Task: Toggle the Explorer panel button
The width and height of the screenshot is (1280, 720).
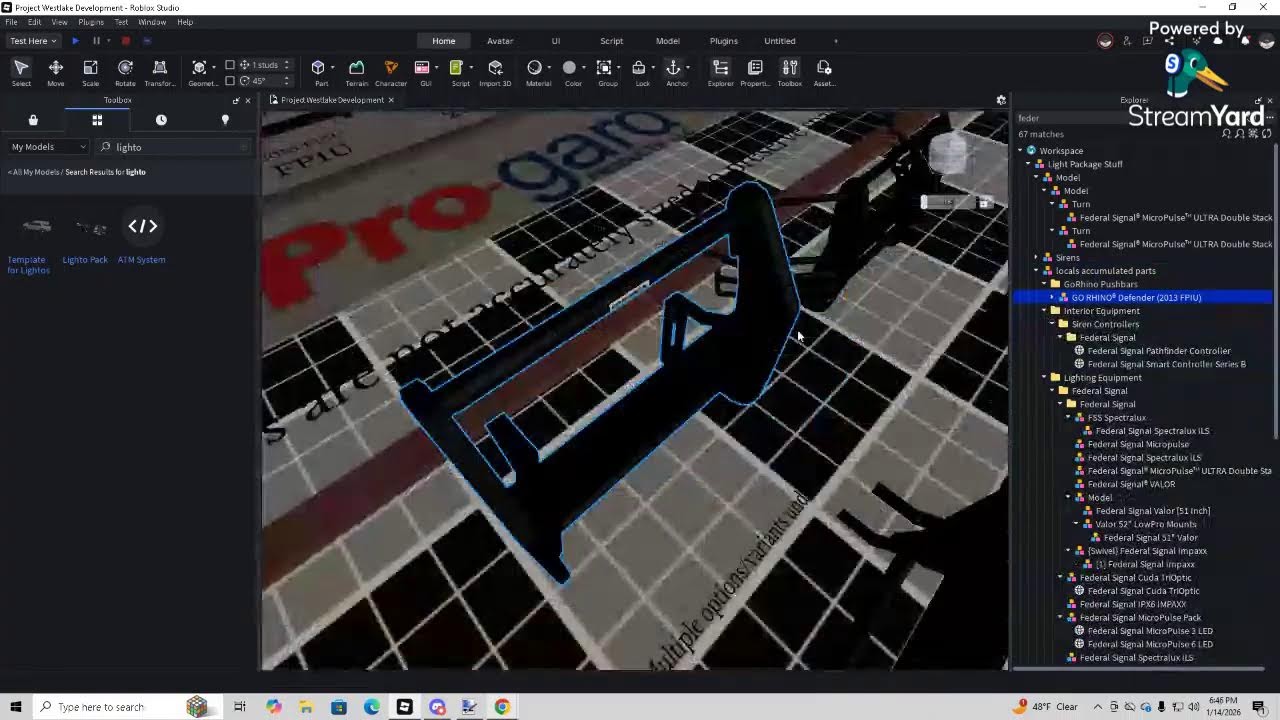Action: (720, 72)
